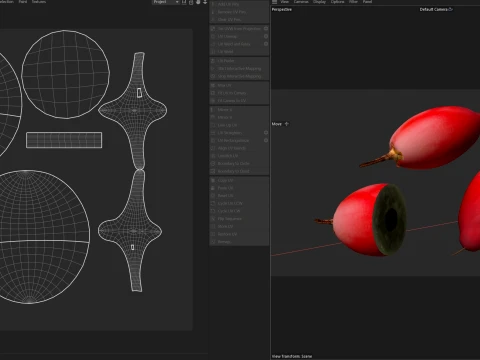This screenshot has width=480, height=360.
Task: Click the Reset UV icon
Action: click(213, 196)
